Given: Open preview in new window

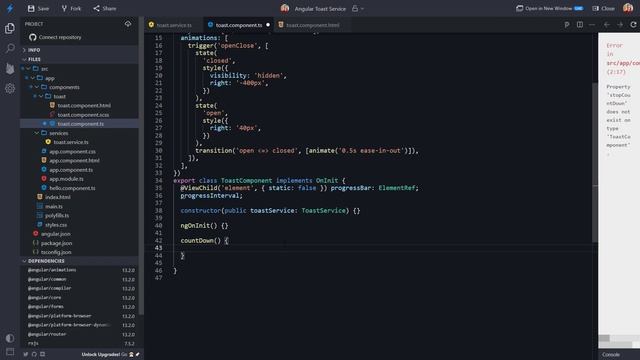Looking at the screenshot, I should pyautogui.click(x=549, y=8).
